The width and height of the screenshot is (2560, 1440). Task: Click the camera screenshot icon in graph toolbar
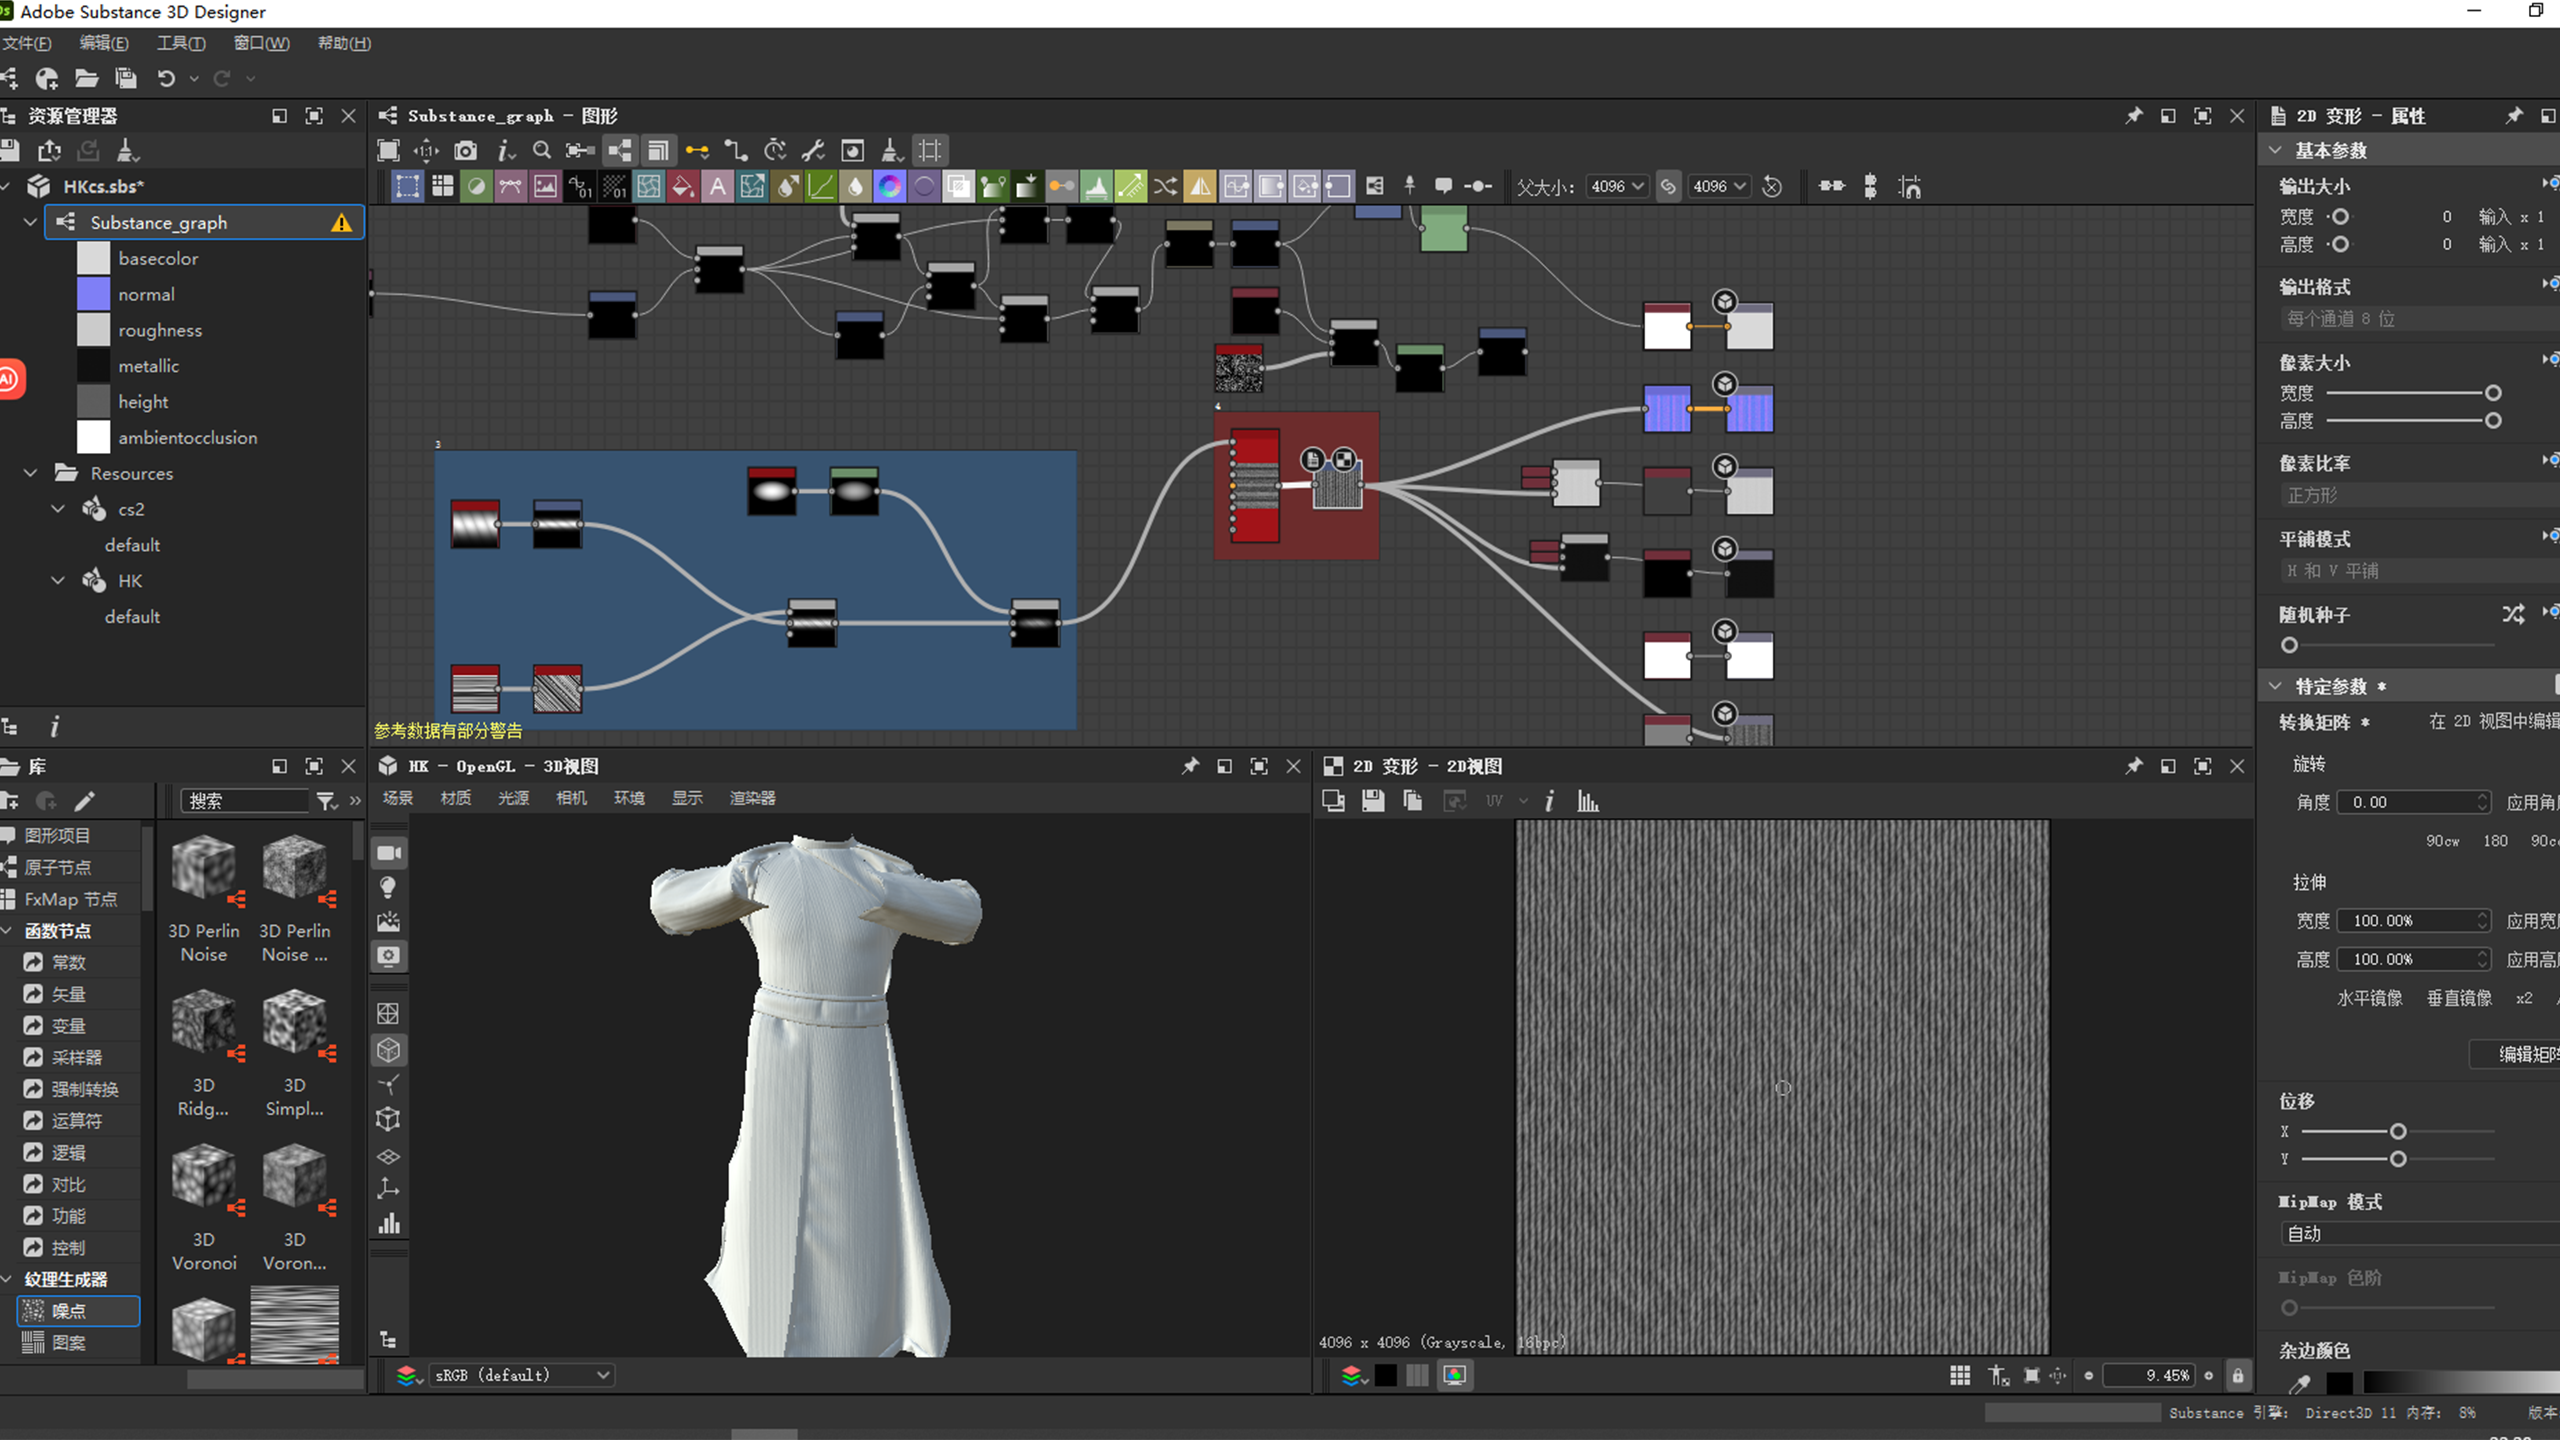click(465, 151)
